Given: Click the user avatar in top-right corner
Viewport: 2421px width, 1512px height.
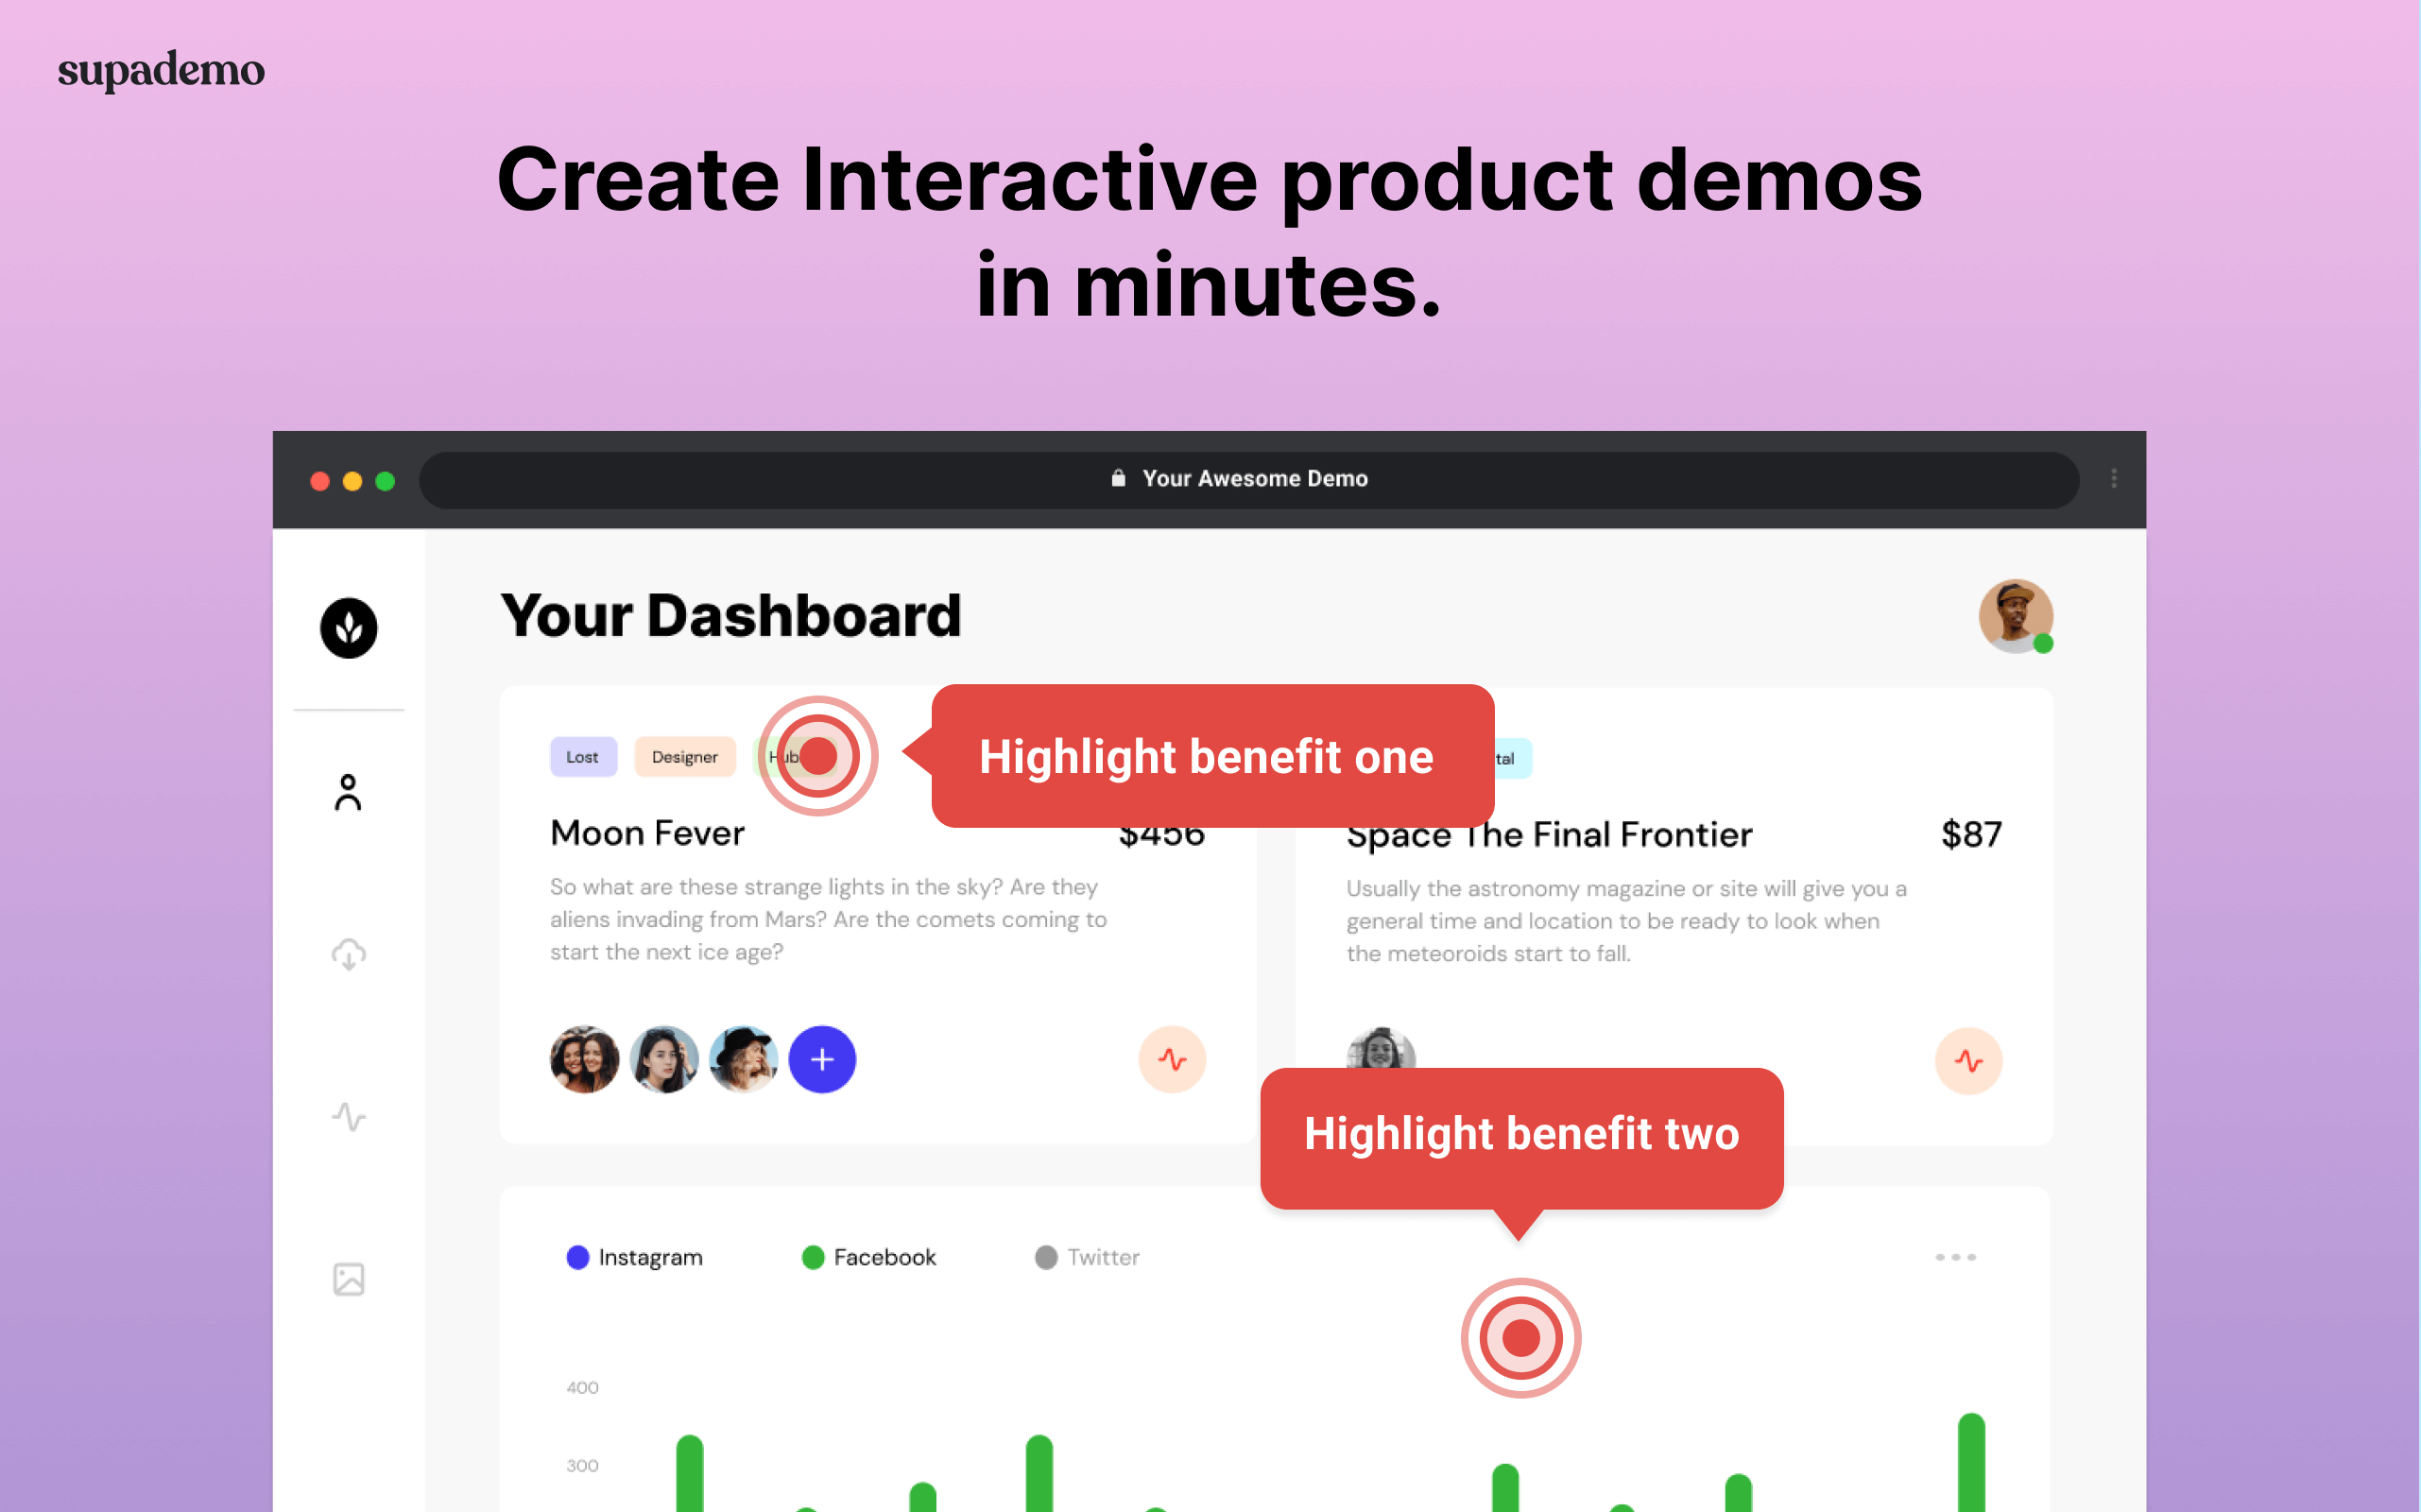Looking at the screenshot, I should (2017, 613).
